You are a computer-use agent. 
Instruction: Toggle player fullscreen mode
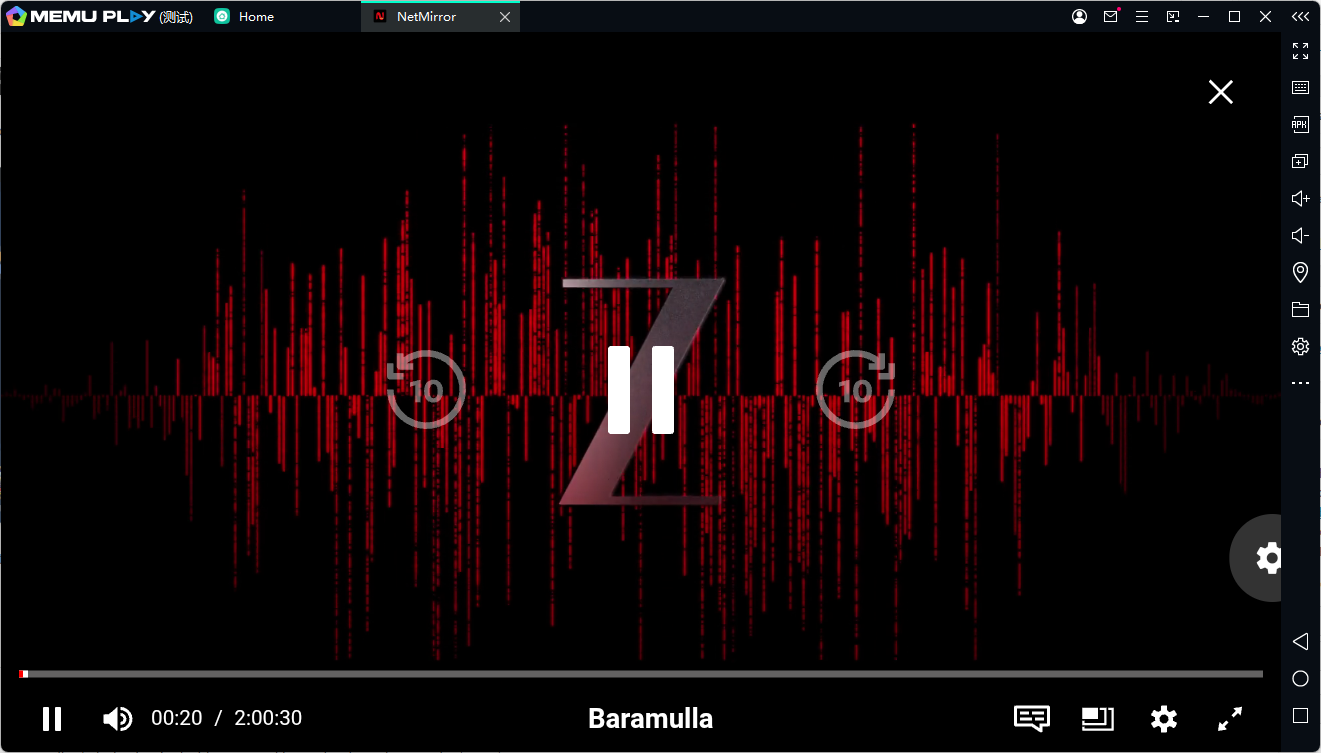point(1229,718)
